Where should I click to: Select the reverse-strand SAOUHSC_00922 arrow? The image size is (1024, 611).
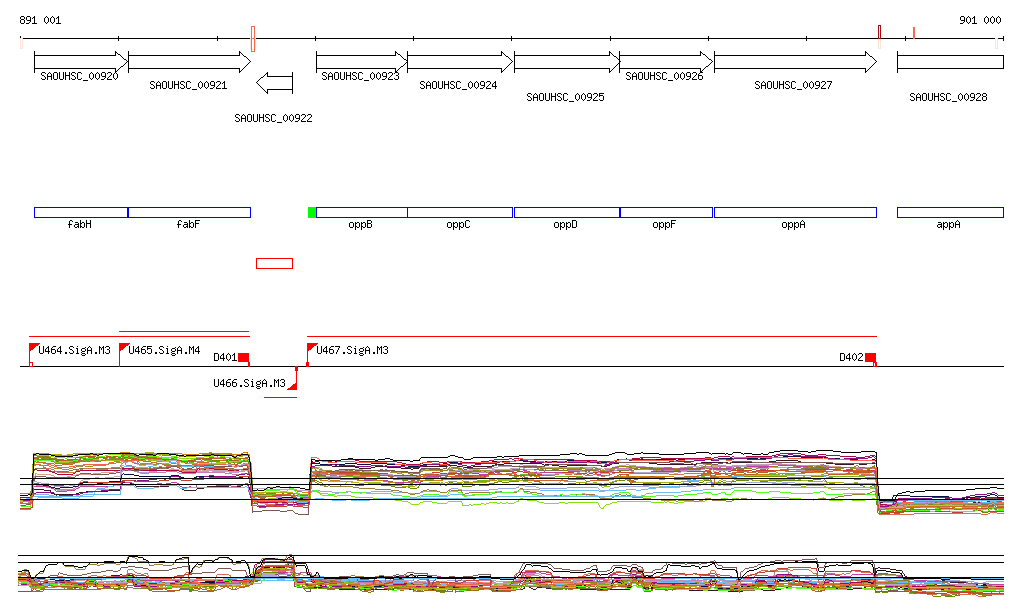pos(274,82)
